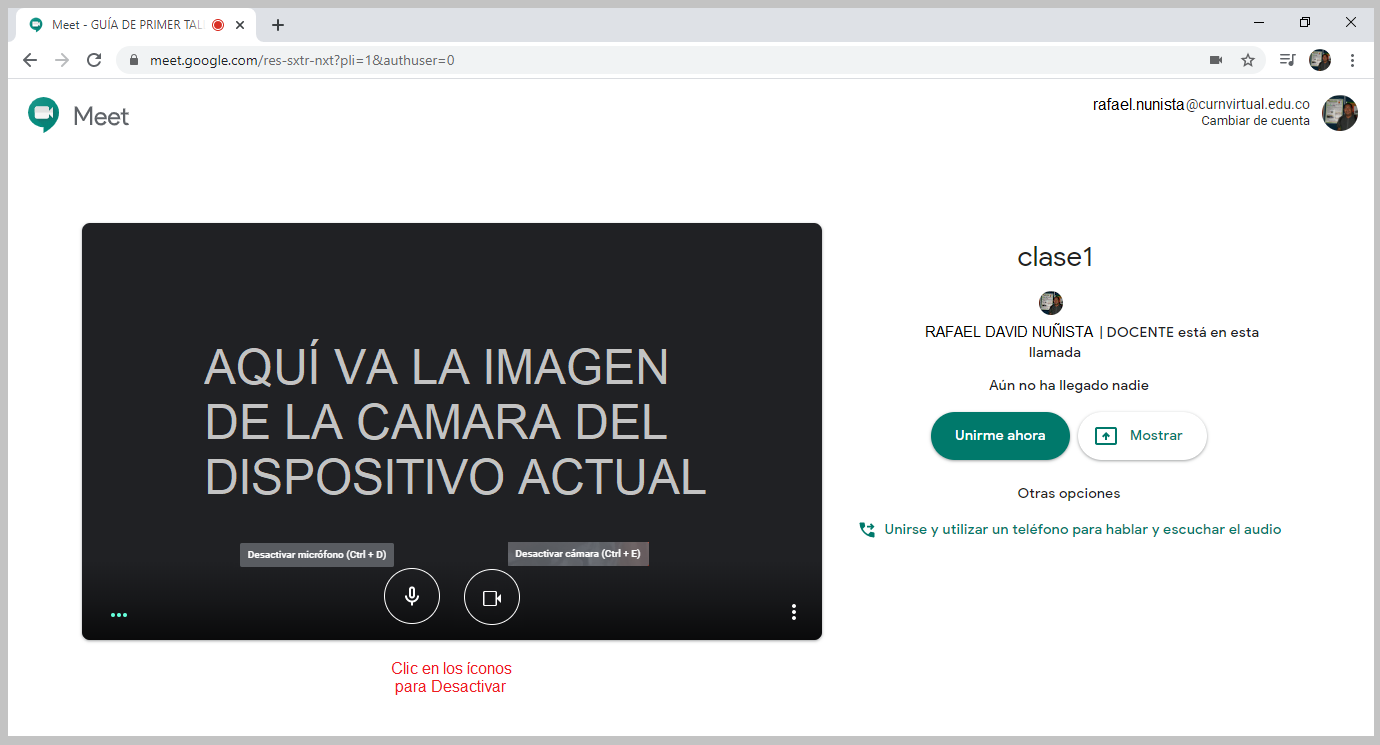Screen dimensions: 1380x745
Task: Click Cambiar de cuenta link
Action: pyautogui.click(x=1255, y=121)
